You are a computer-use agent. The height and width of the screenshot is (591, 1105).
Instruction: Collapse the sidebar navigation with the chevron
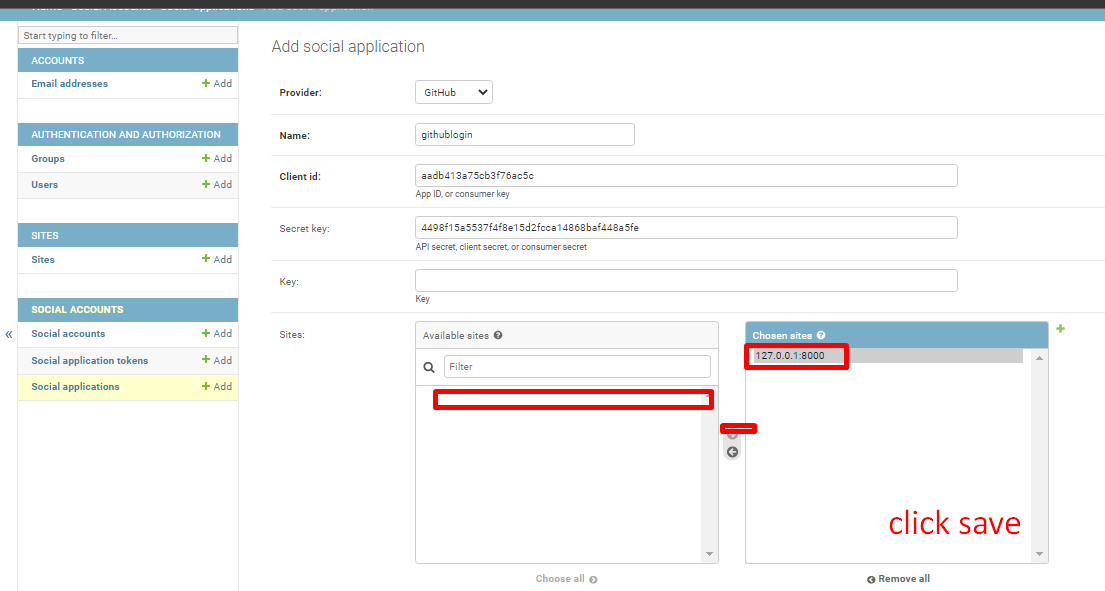8,334
